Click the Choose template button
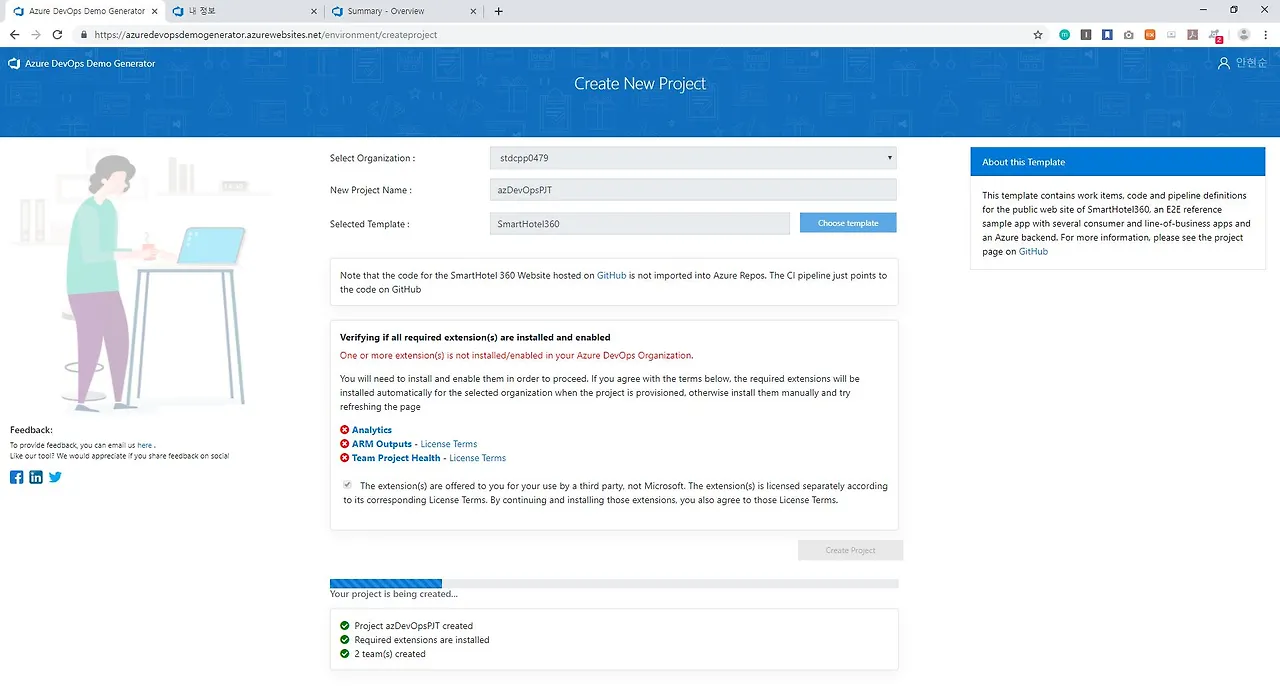The image size is (1280, 693). click(x=848, y=223)
